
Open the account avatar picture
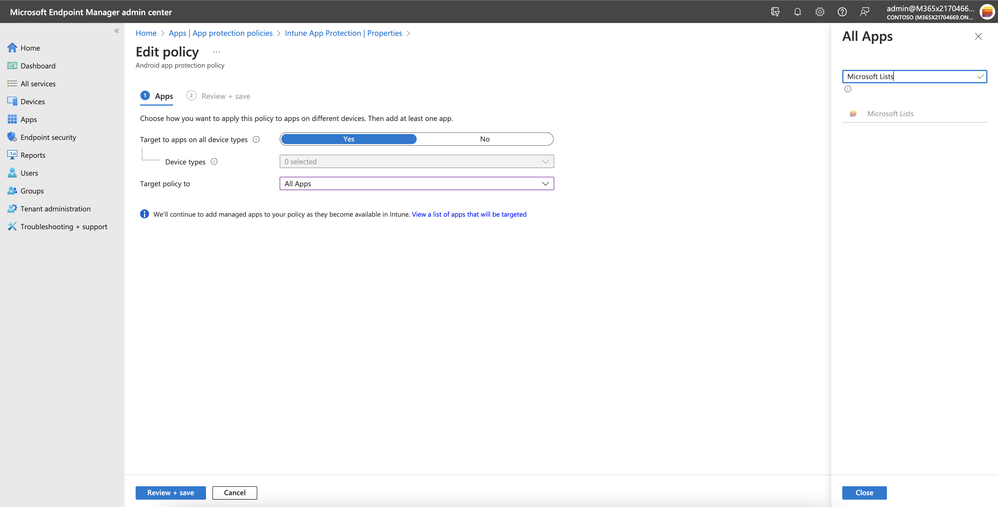(x=987, y=11)
